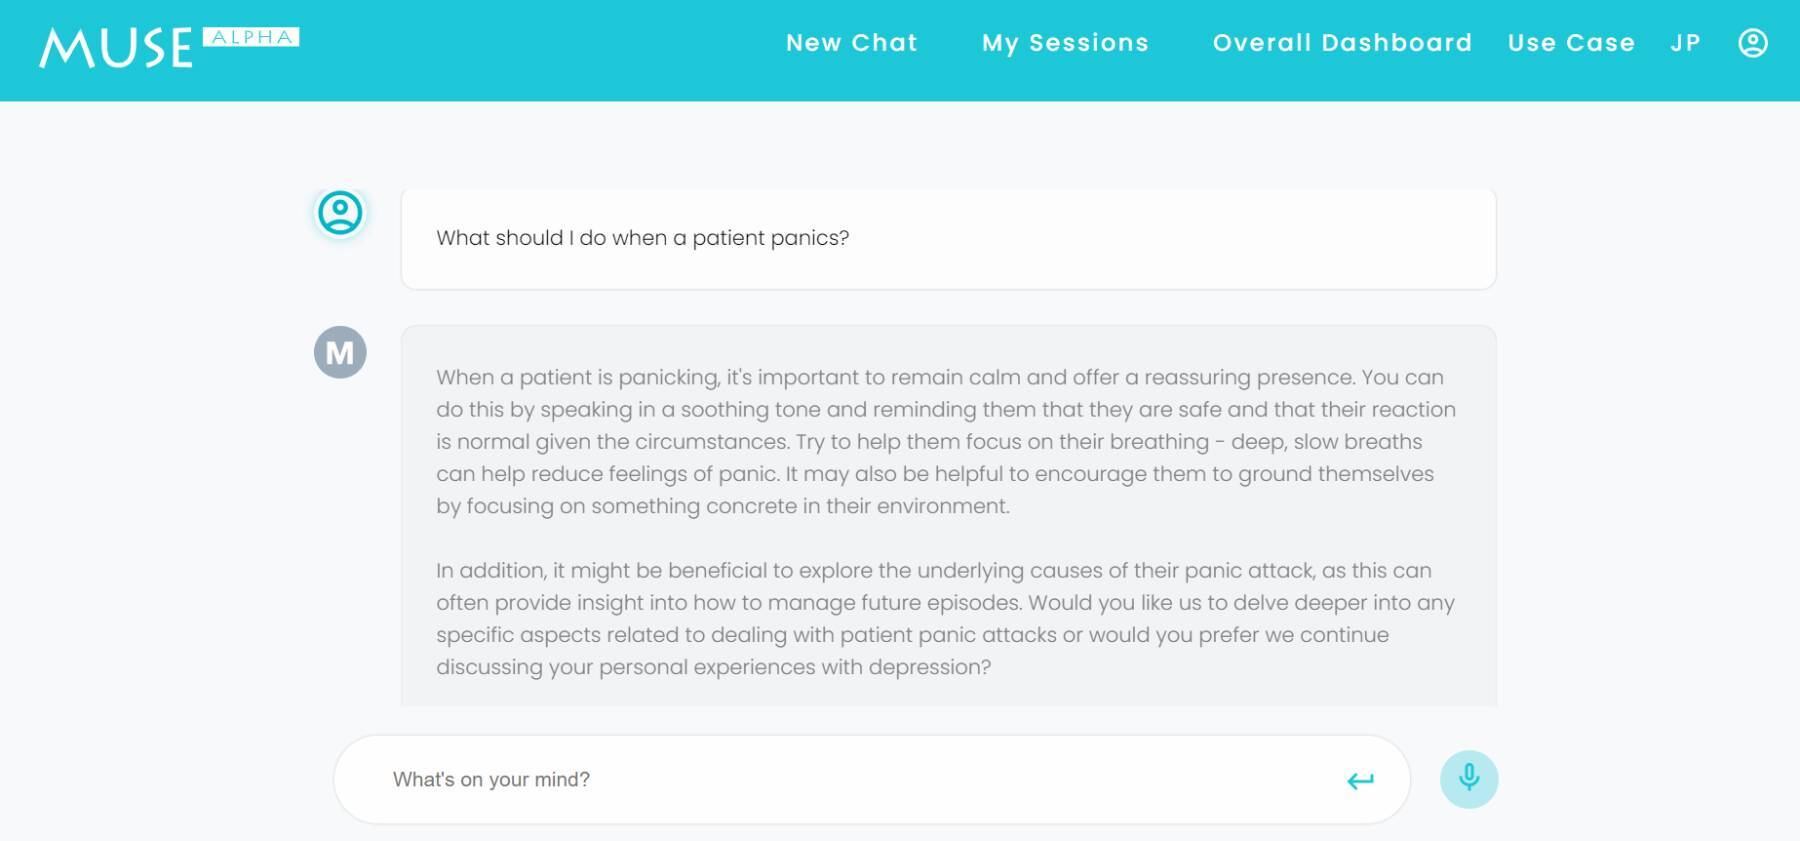
Task: Start a New Chat from the header
Action: tap(851, 43)
